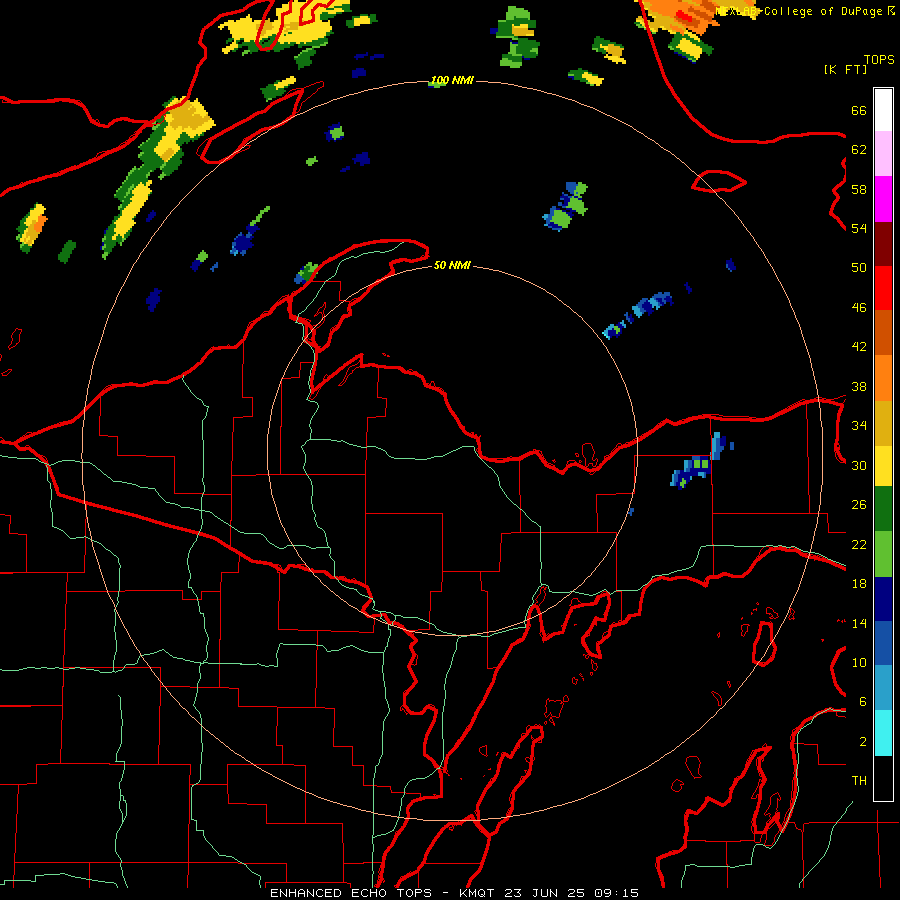
Task: Click the [K FT] units label
Action: tap(845, 69)
